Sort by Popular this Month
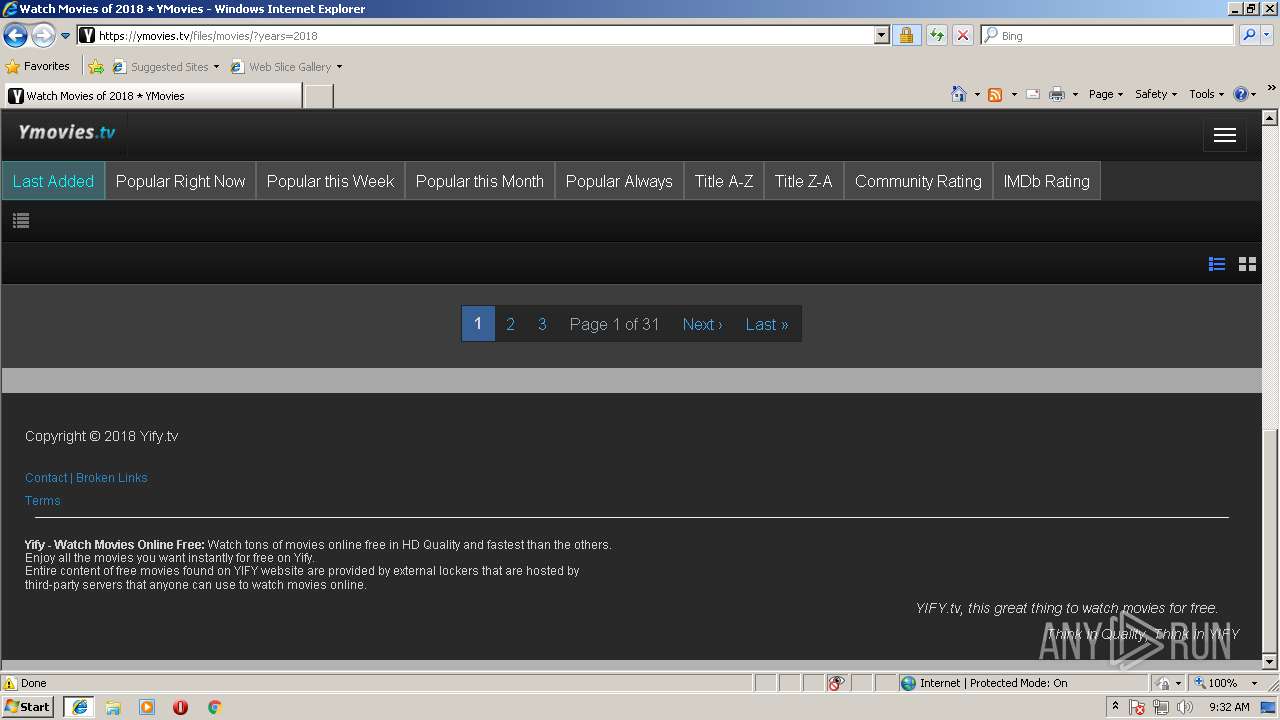The height and width of the screenshot is (720, 1280). pyautogui.click(x=480, y=181)
